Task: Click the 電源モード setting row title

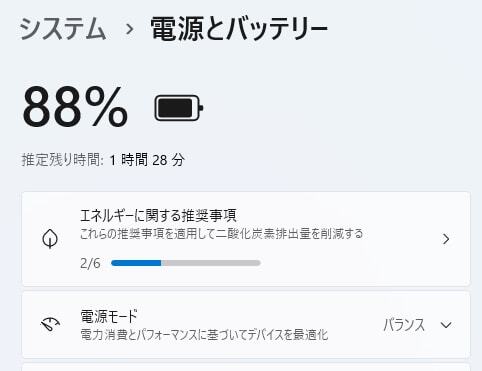Action: [109, 316]
